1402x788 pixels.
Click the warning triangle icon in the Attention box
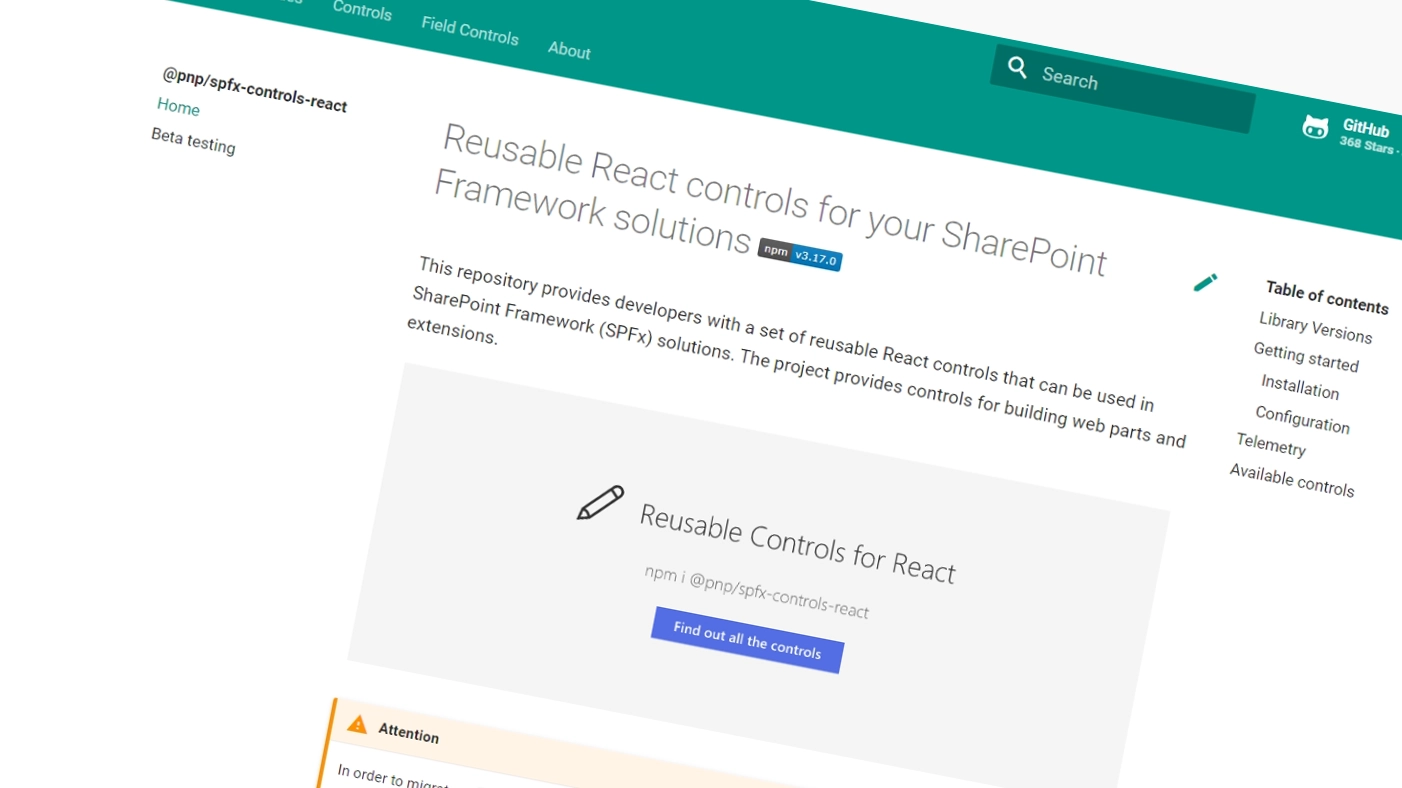tap(357, 724)
